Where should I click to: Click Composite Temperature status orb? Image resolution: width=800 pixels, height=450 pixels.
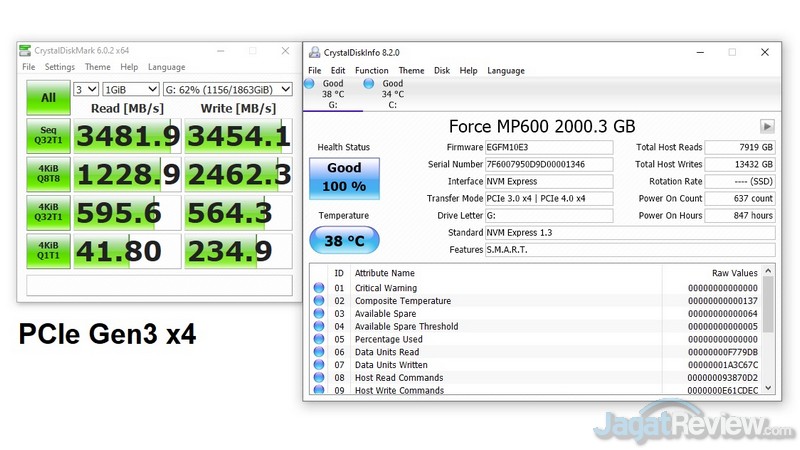tap(319, 301)
